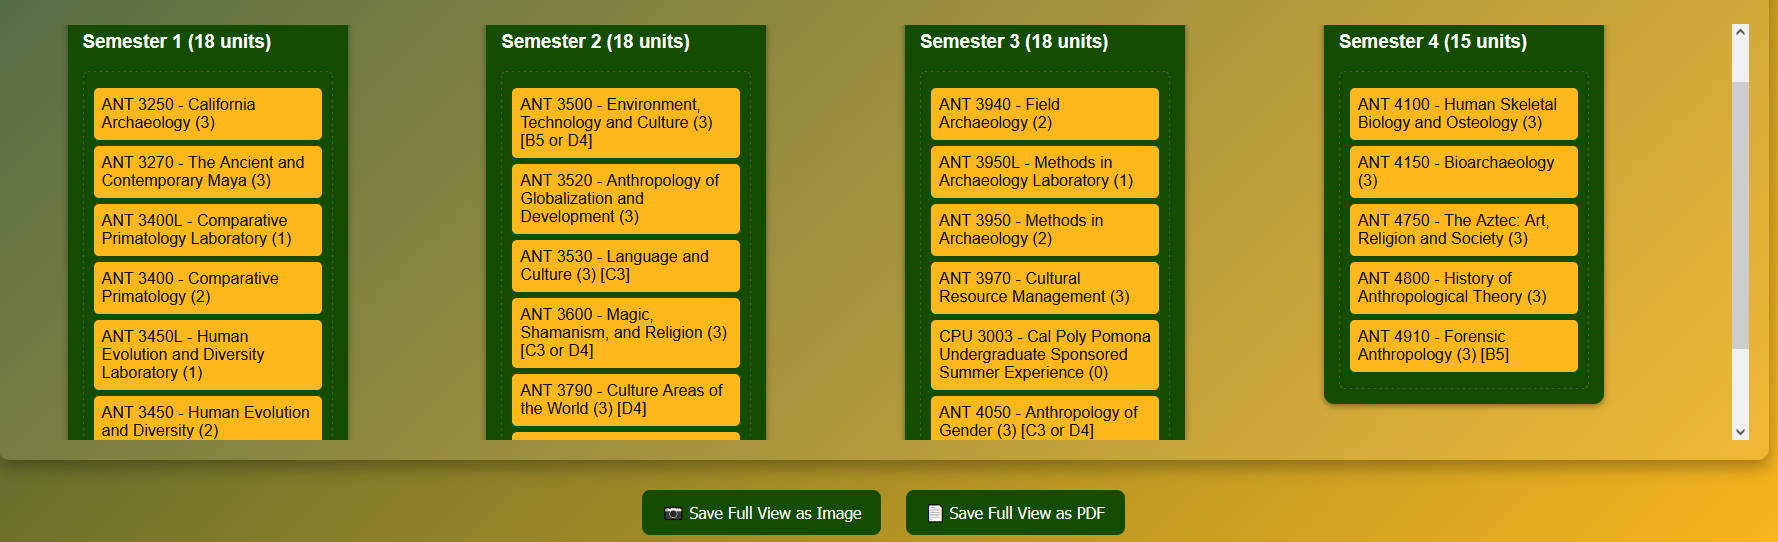This screenshot has width=1778, height=542.
Task: Select ANT 3270 Ancient and Contemporary Maya
Action: pos(207,172)
